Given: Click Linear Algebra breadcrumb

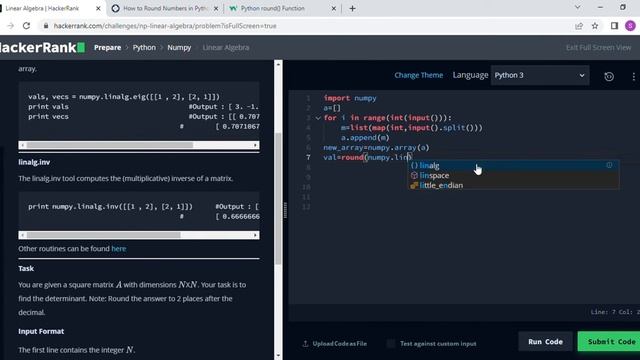Looking at the screenshot, I should pyautogui.click(x=226, y=47).
